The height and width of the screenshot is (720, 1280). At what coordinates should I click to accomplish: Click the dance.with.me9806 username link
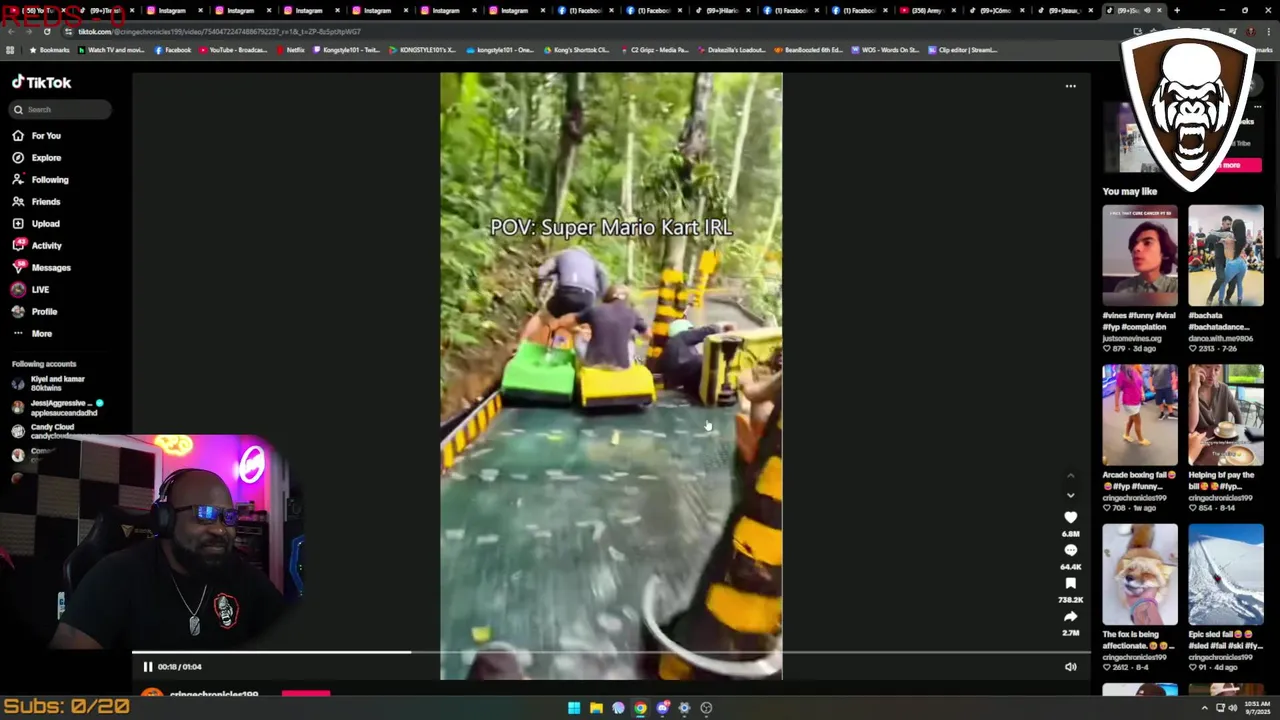pyautogui.click(x=1220, y=338)
